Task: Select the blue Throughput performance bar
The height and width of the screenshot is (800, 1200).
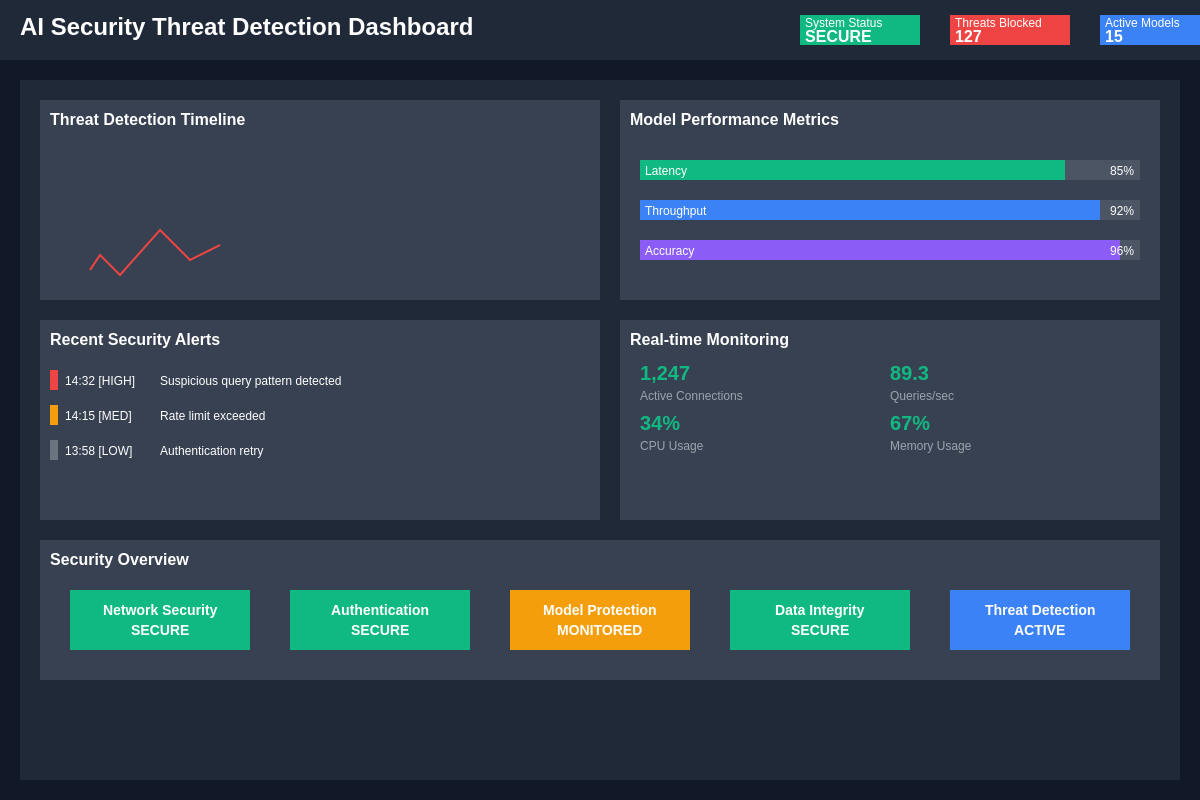Action: click(x=870, y=210)
